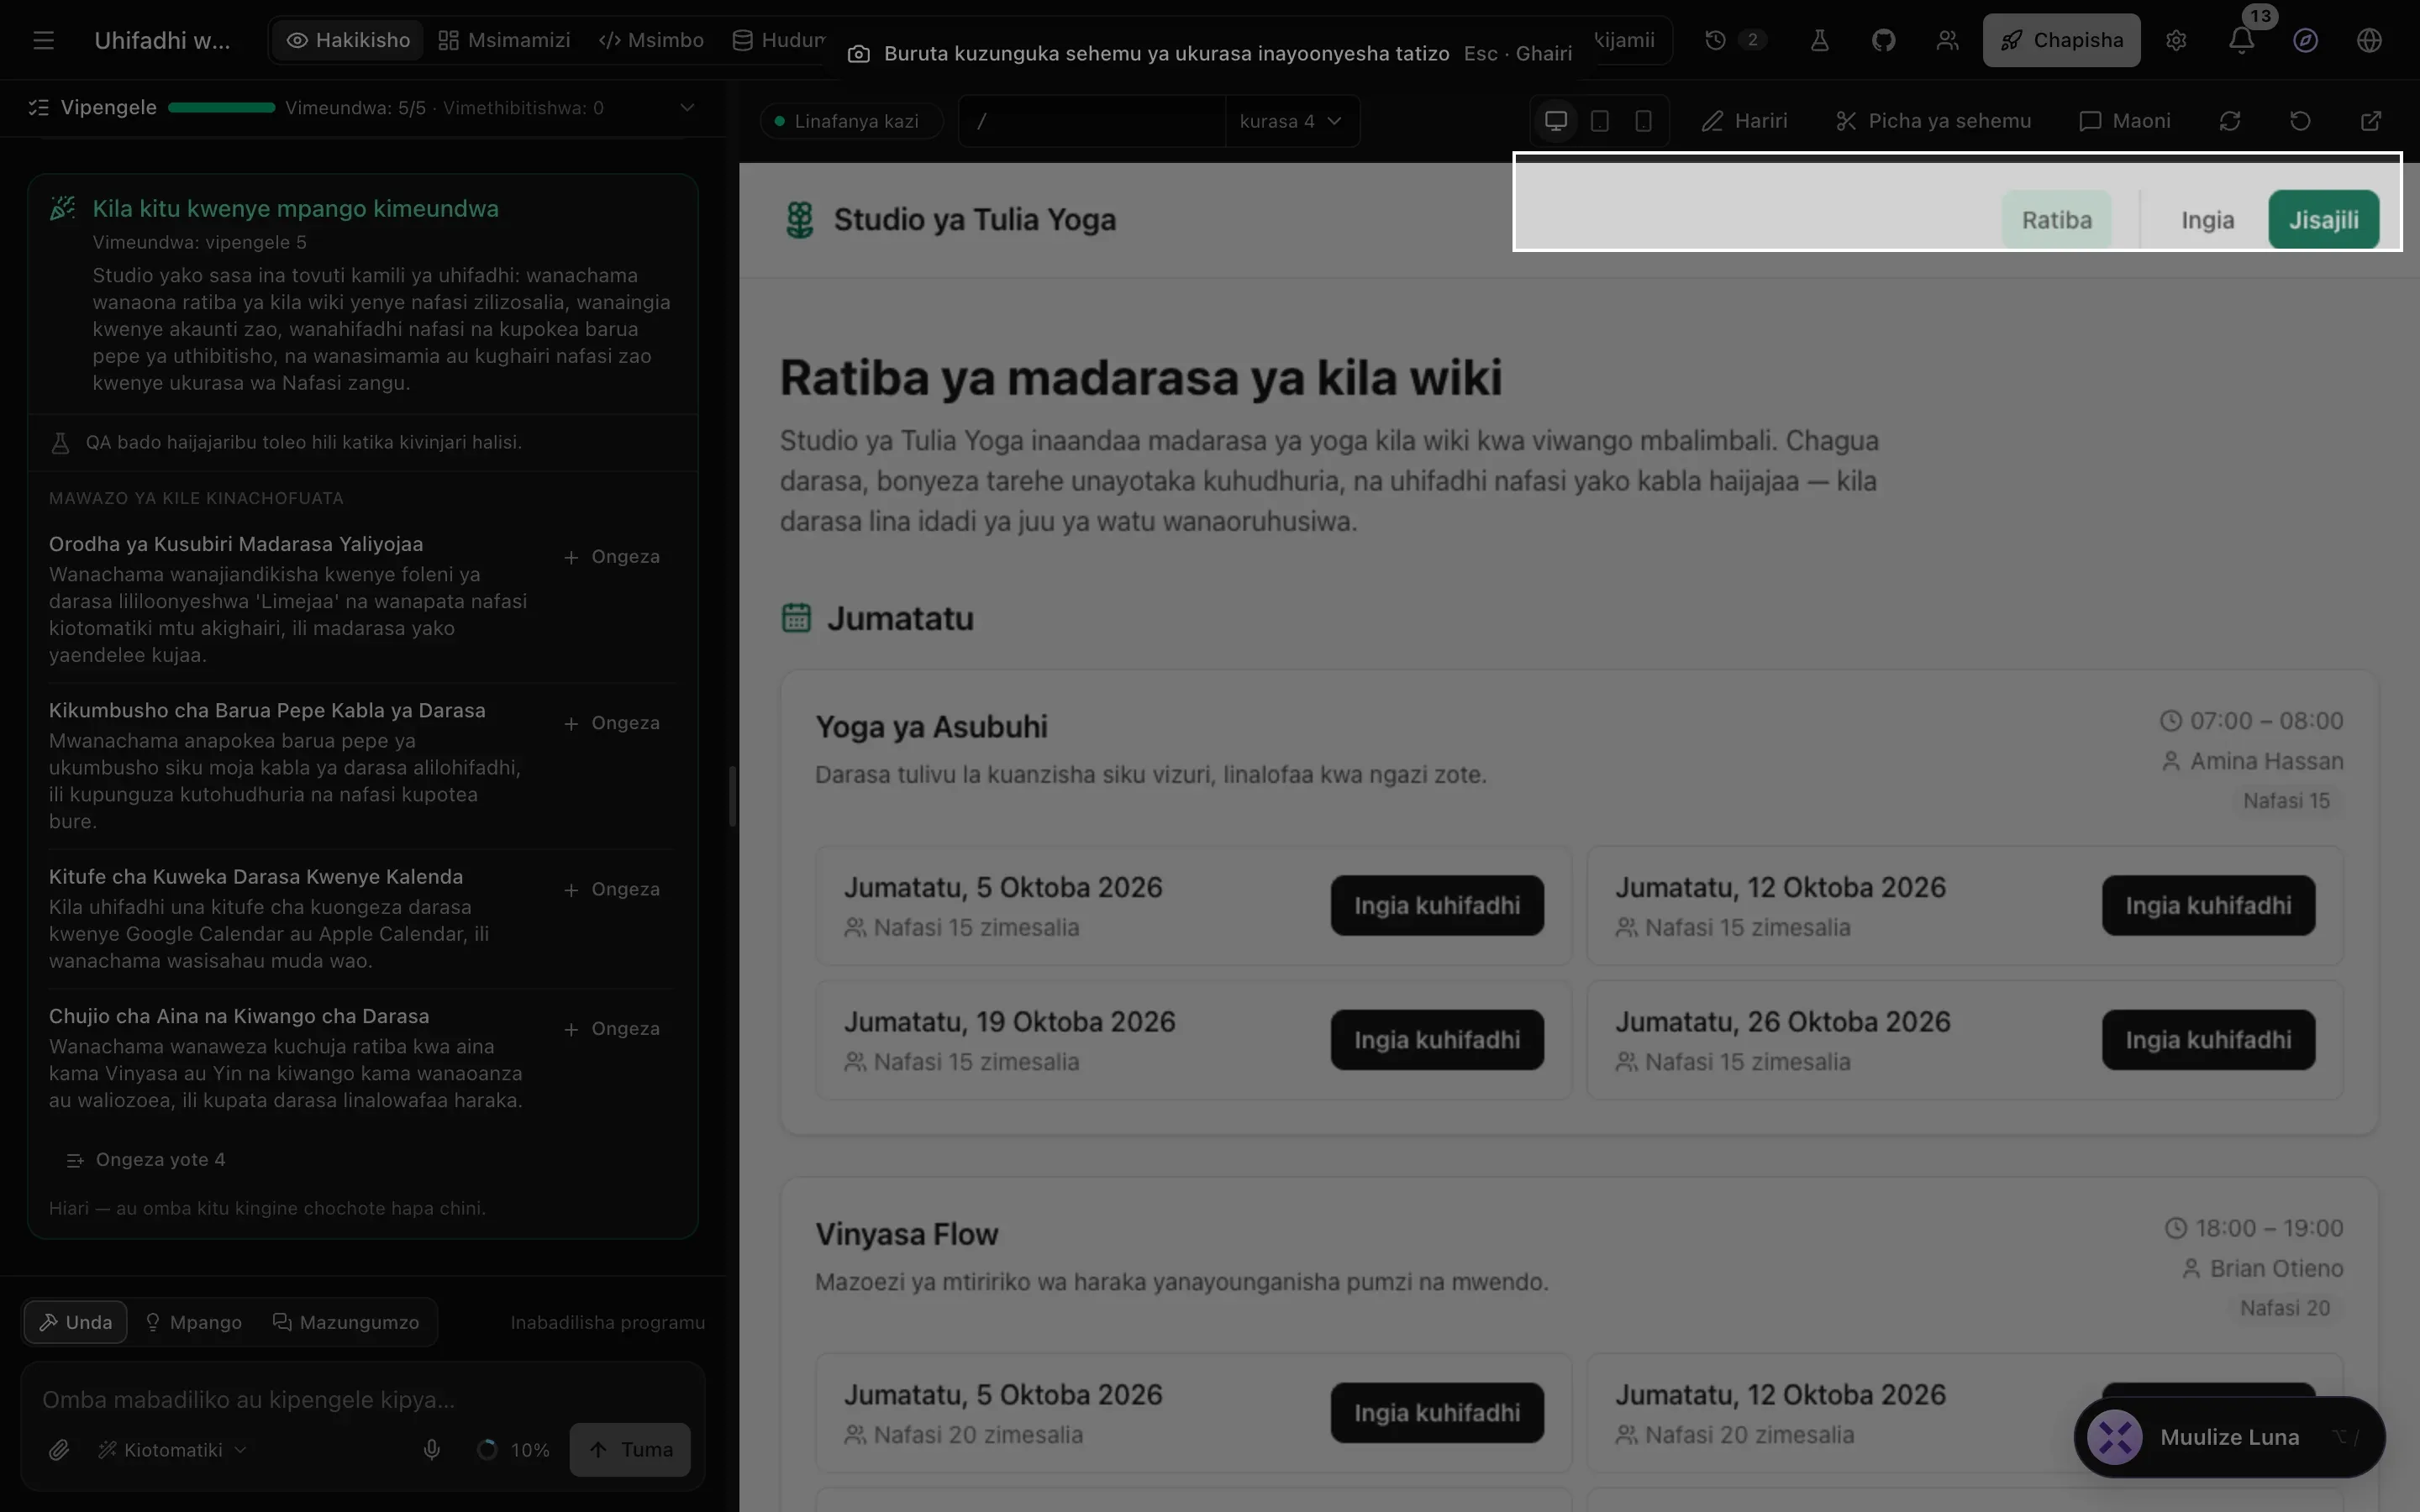Click the globe language icon
This screenshot has width=2420, height=1512.
click(x=2369, y=40)
